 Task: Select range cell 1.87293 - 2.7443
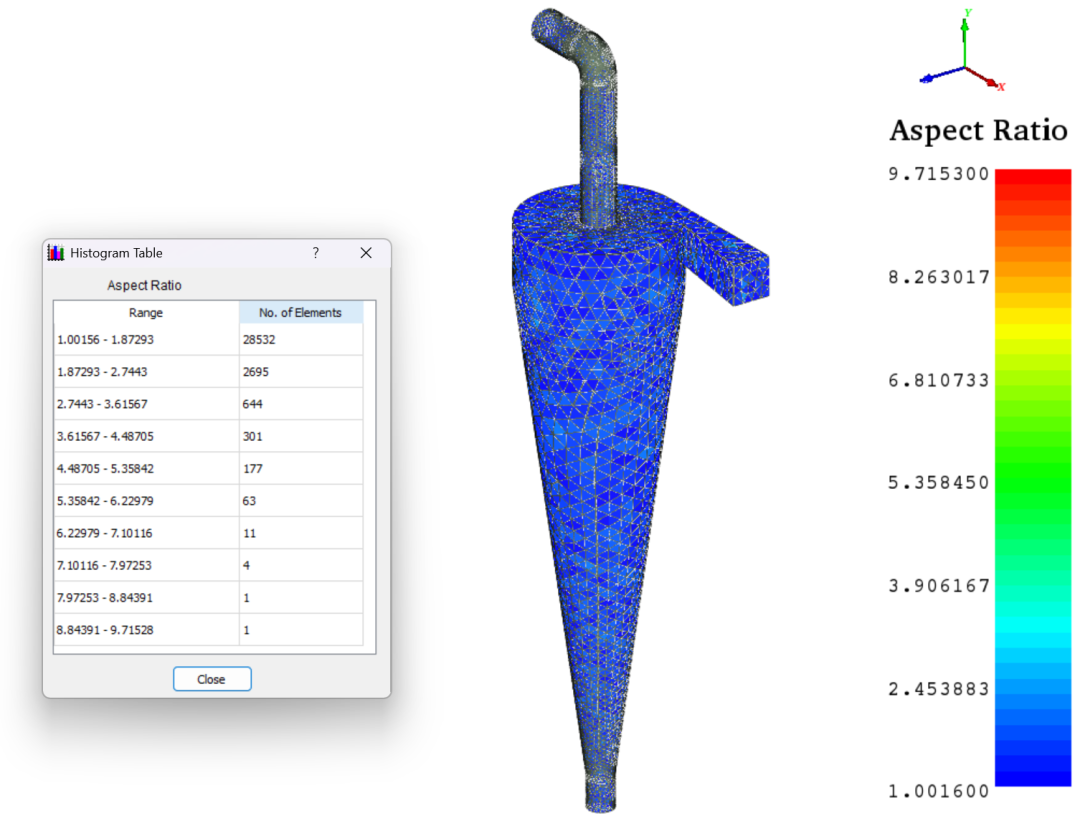(146, 372)
